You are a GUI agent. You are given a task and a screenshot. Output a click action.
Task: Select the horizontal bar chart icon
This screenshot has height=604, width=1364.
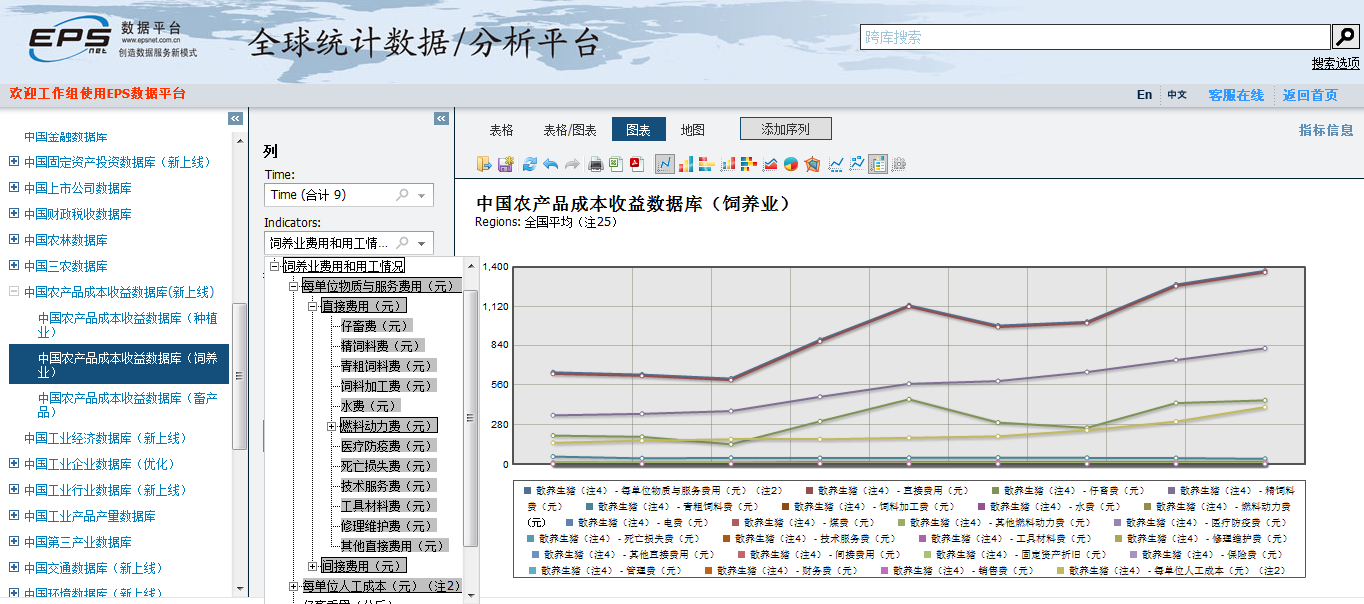[707, 164]
